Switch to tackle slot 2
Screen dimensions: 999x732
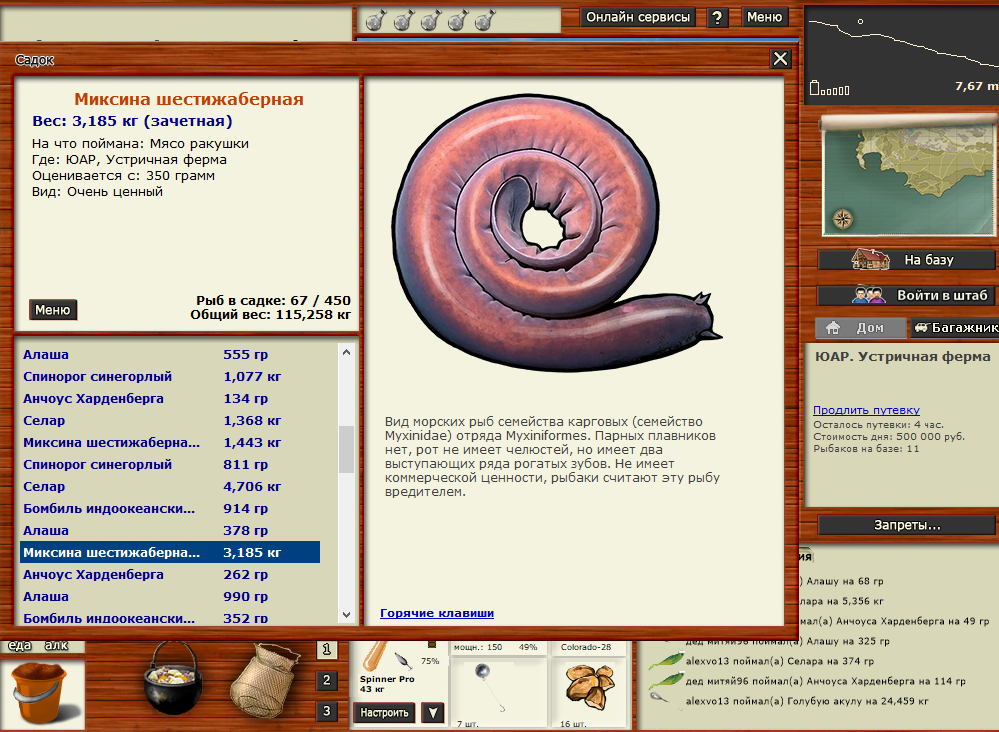[326, 681]
